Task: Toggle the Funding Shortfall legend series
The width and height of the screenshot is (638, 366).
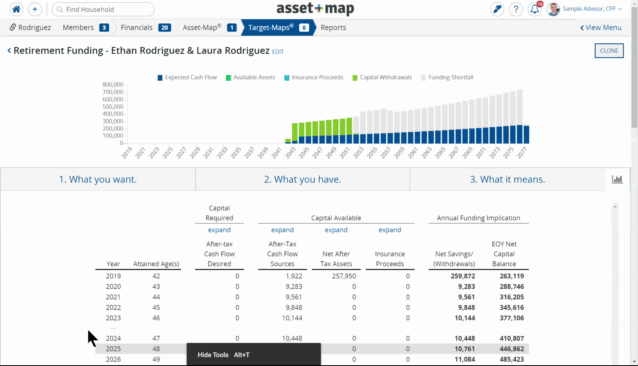Action: click(447, 77)
